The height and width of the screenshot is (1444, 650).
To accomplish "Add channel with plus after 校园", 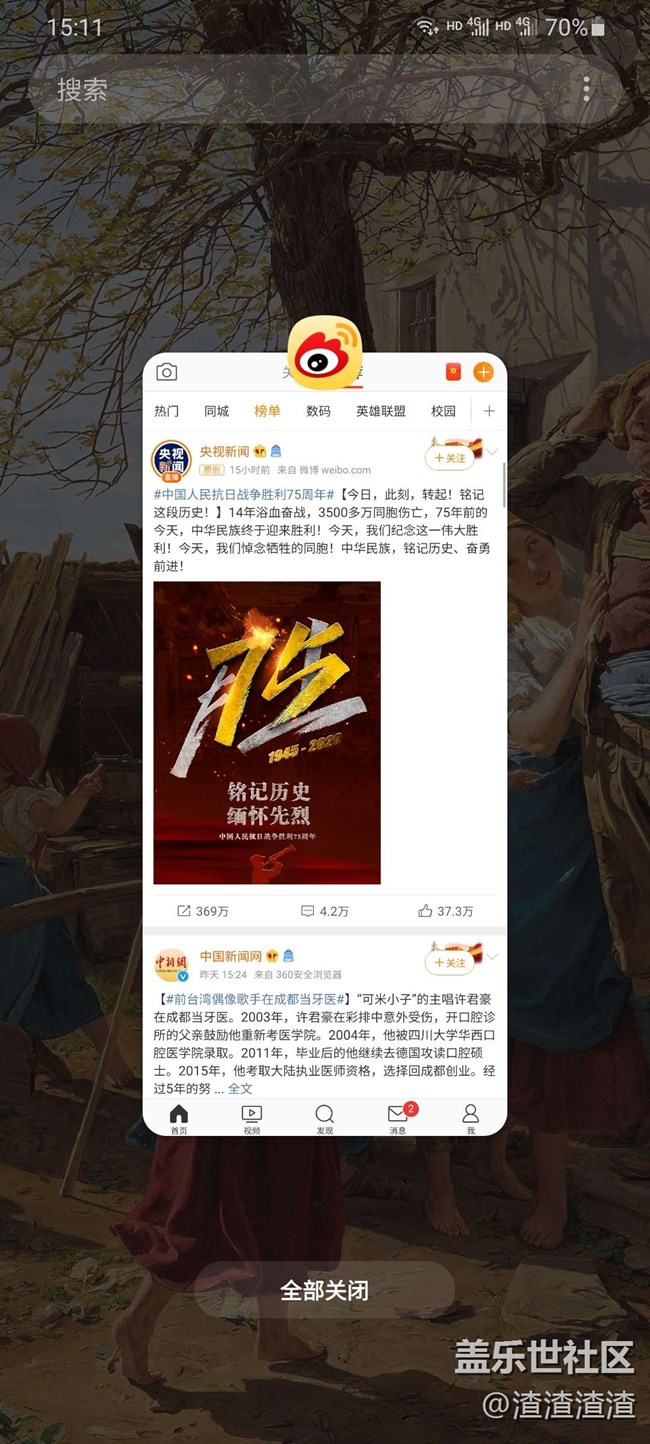I will point(489,411).
